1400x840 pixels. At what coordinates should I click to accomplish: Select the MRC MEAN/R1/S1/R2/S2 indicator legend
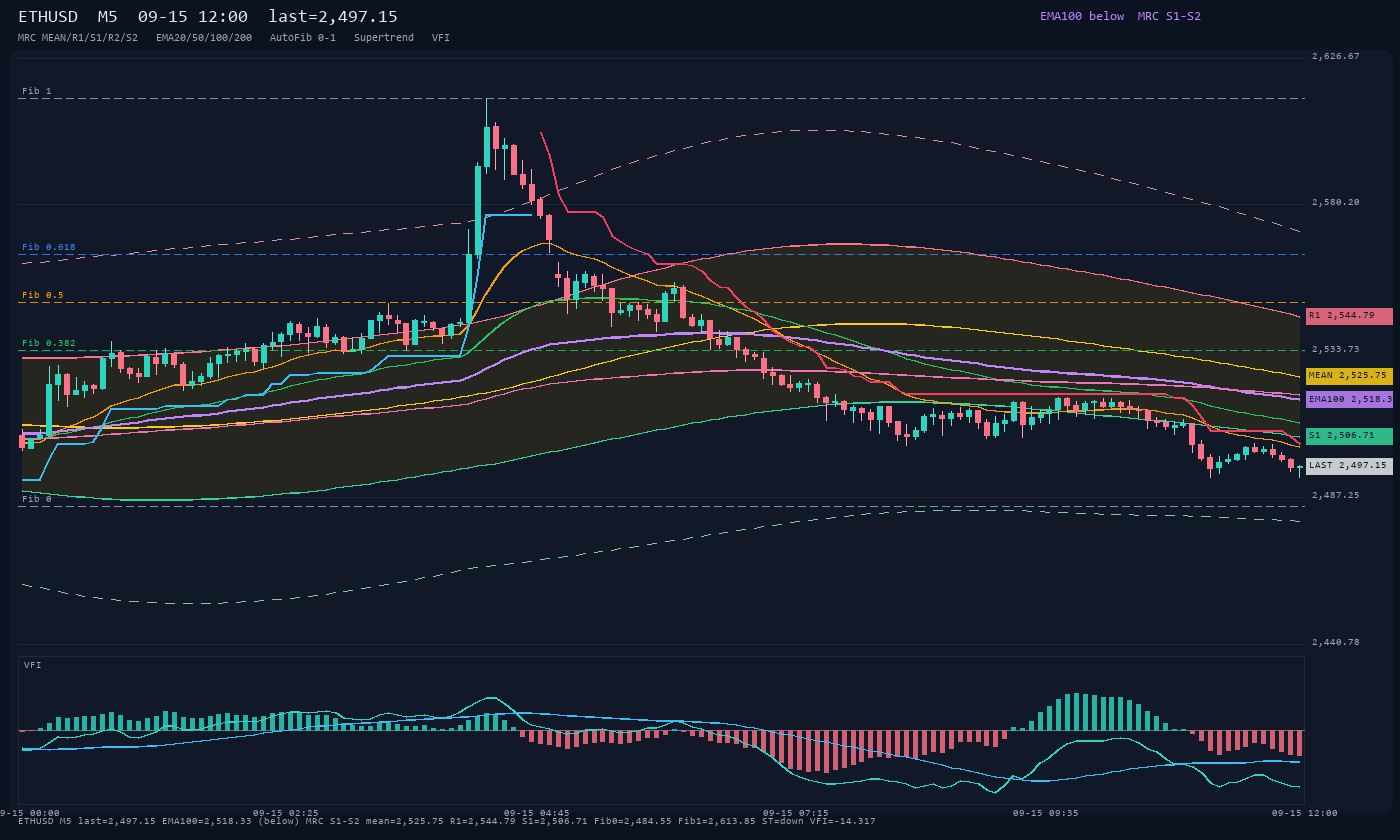click(78, 37)
